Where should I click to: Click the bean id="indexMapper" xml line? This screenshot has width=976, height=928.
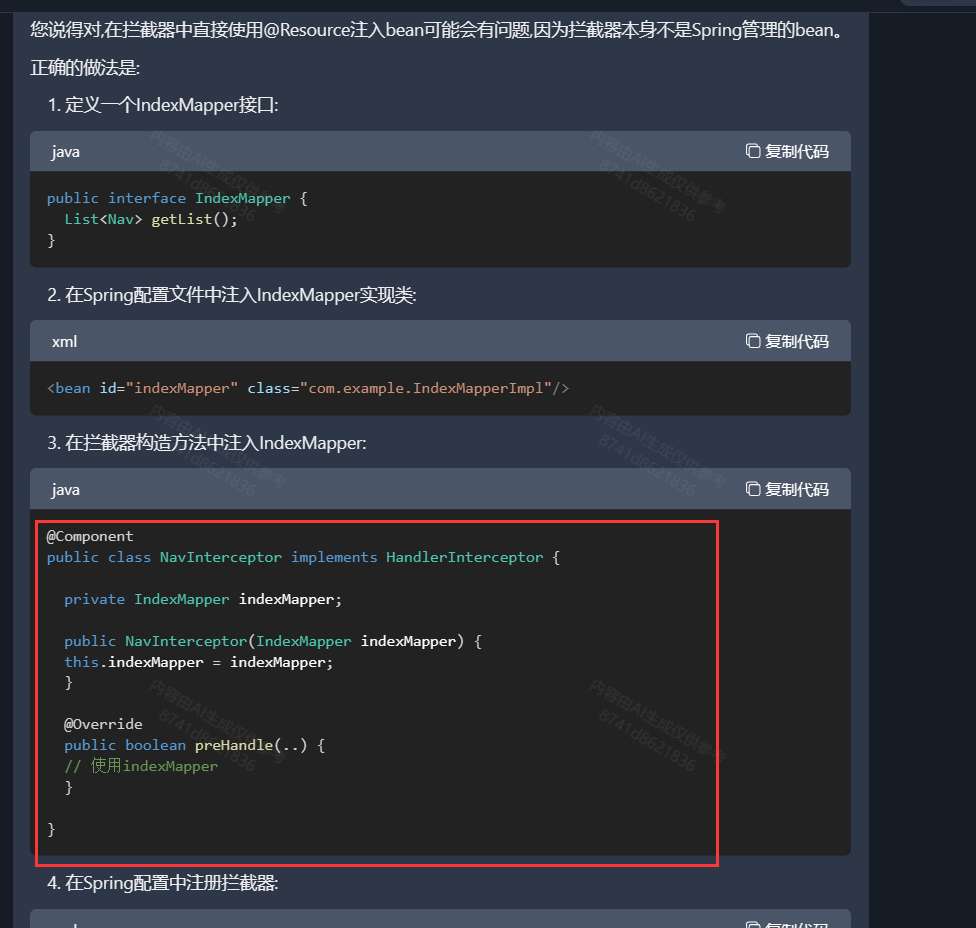pyautogui.click(x=308, y=388)
